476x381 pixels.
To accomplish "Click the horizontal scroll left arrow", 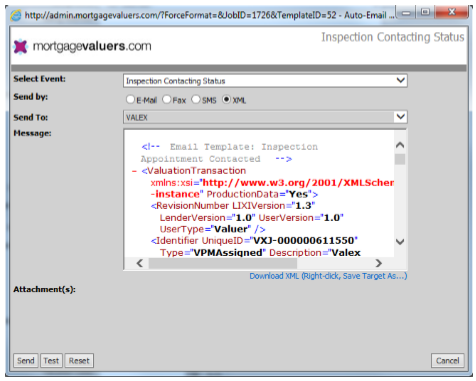I will click(140, 263).
